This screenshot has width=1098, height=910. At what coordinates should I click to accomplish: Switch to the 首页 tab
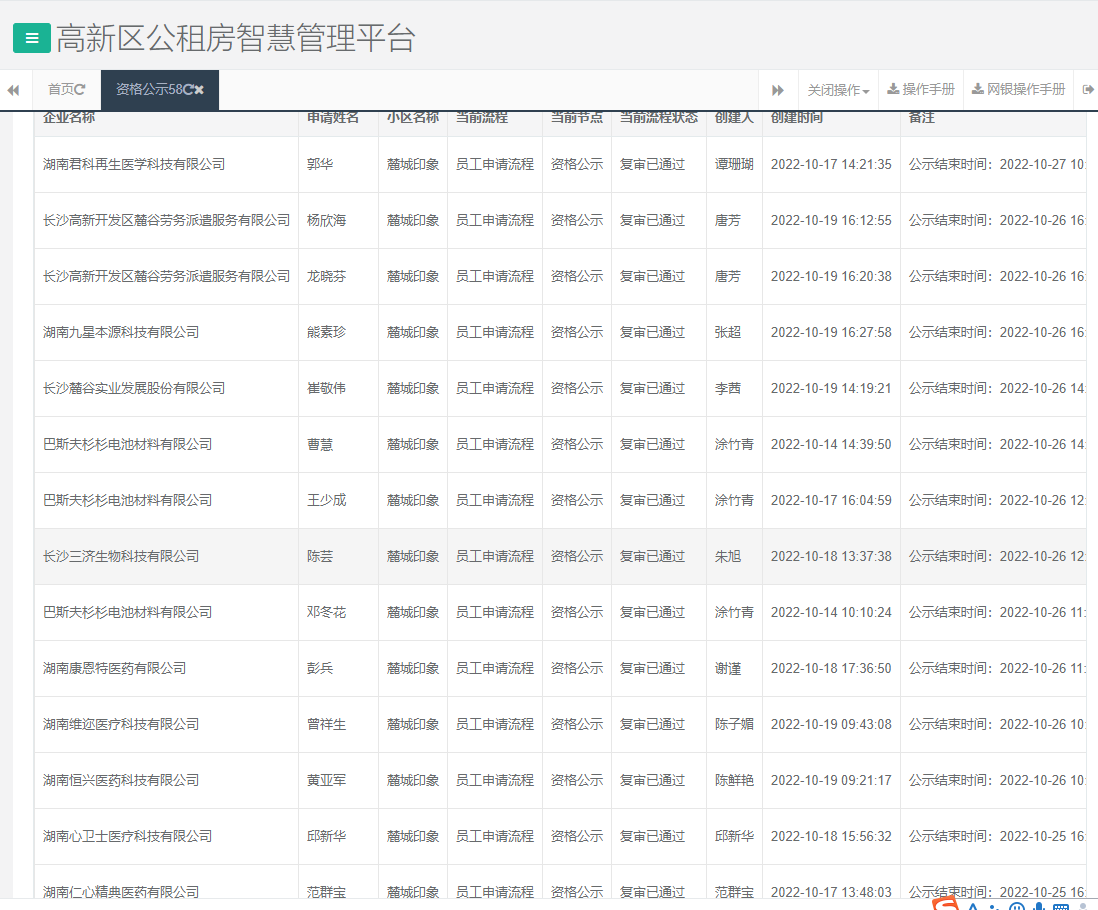pyautogui.click(x=58, y=89)
